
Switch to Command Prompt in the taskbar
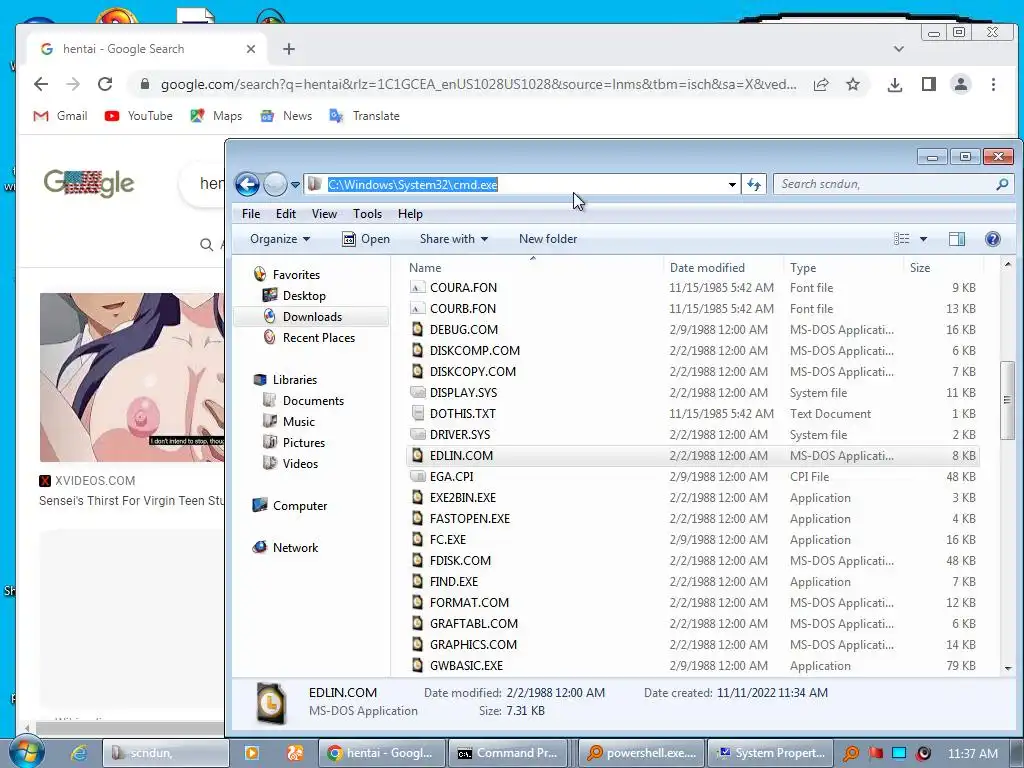click(510, 753)
